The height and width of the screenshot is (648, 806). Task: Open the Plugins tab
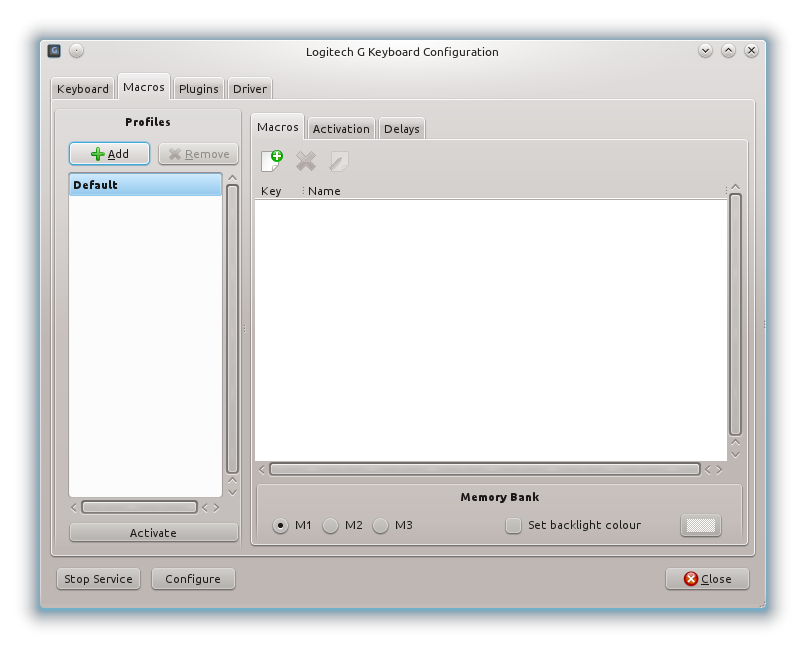(198, 89)
